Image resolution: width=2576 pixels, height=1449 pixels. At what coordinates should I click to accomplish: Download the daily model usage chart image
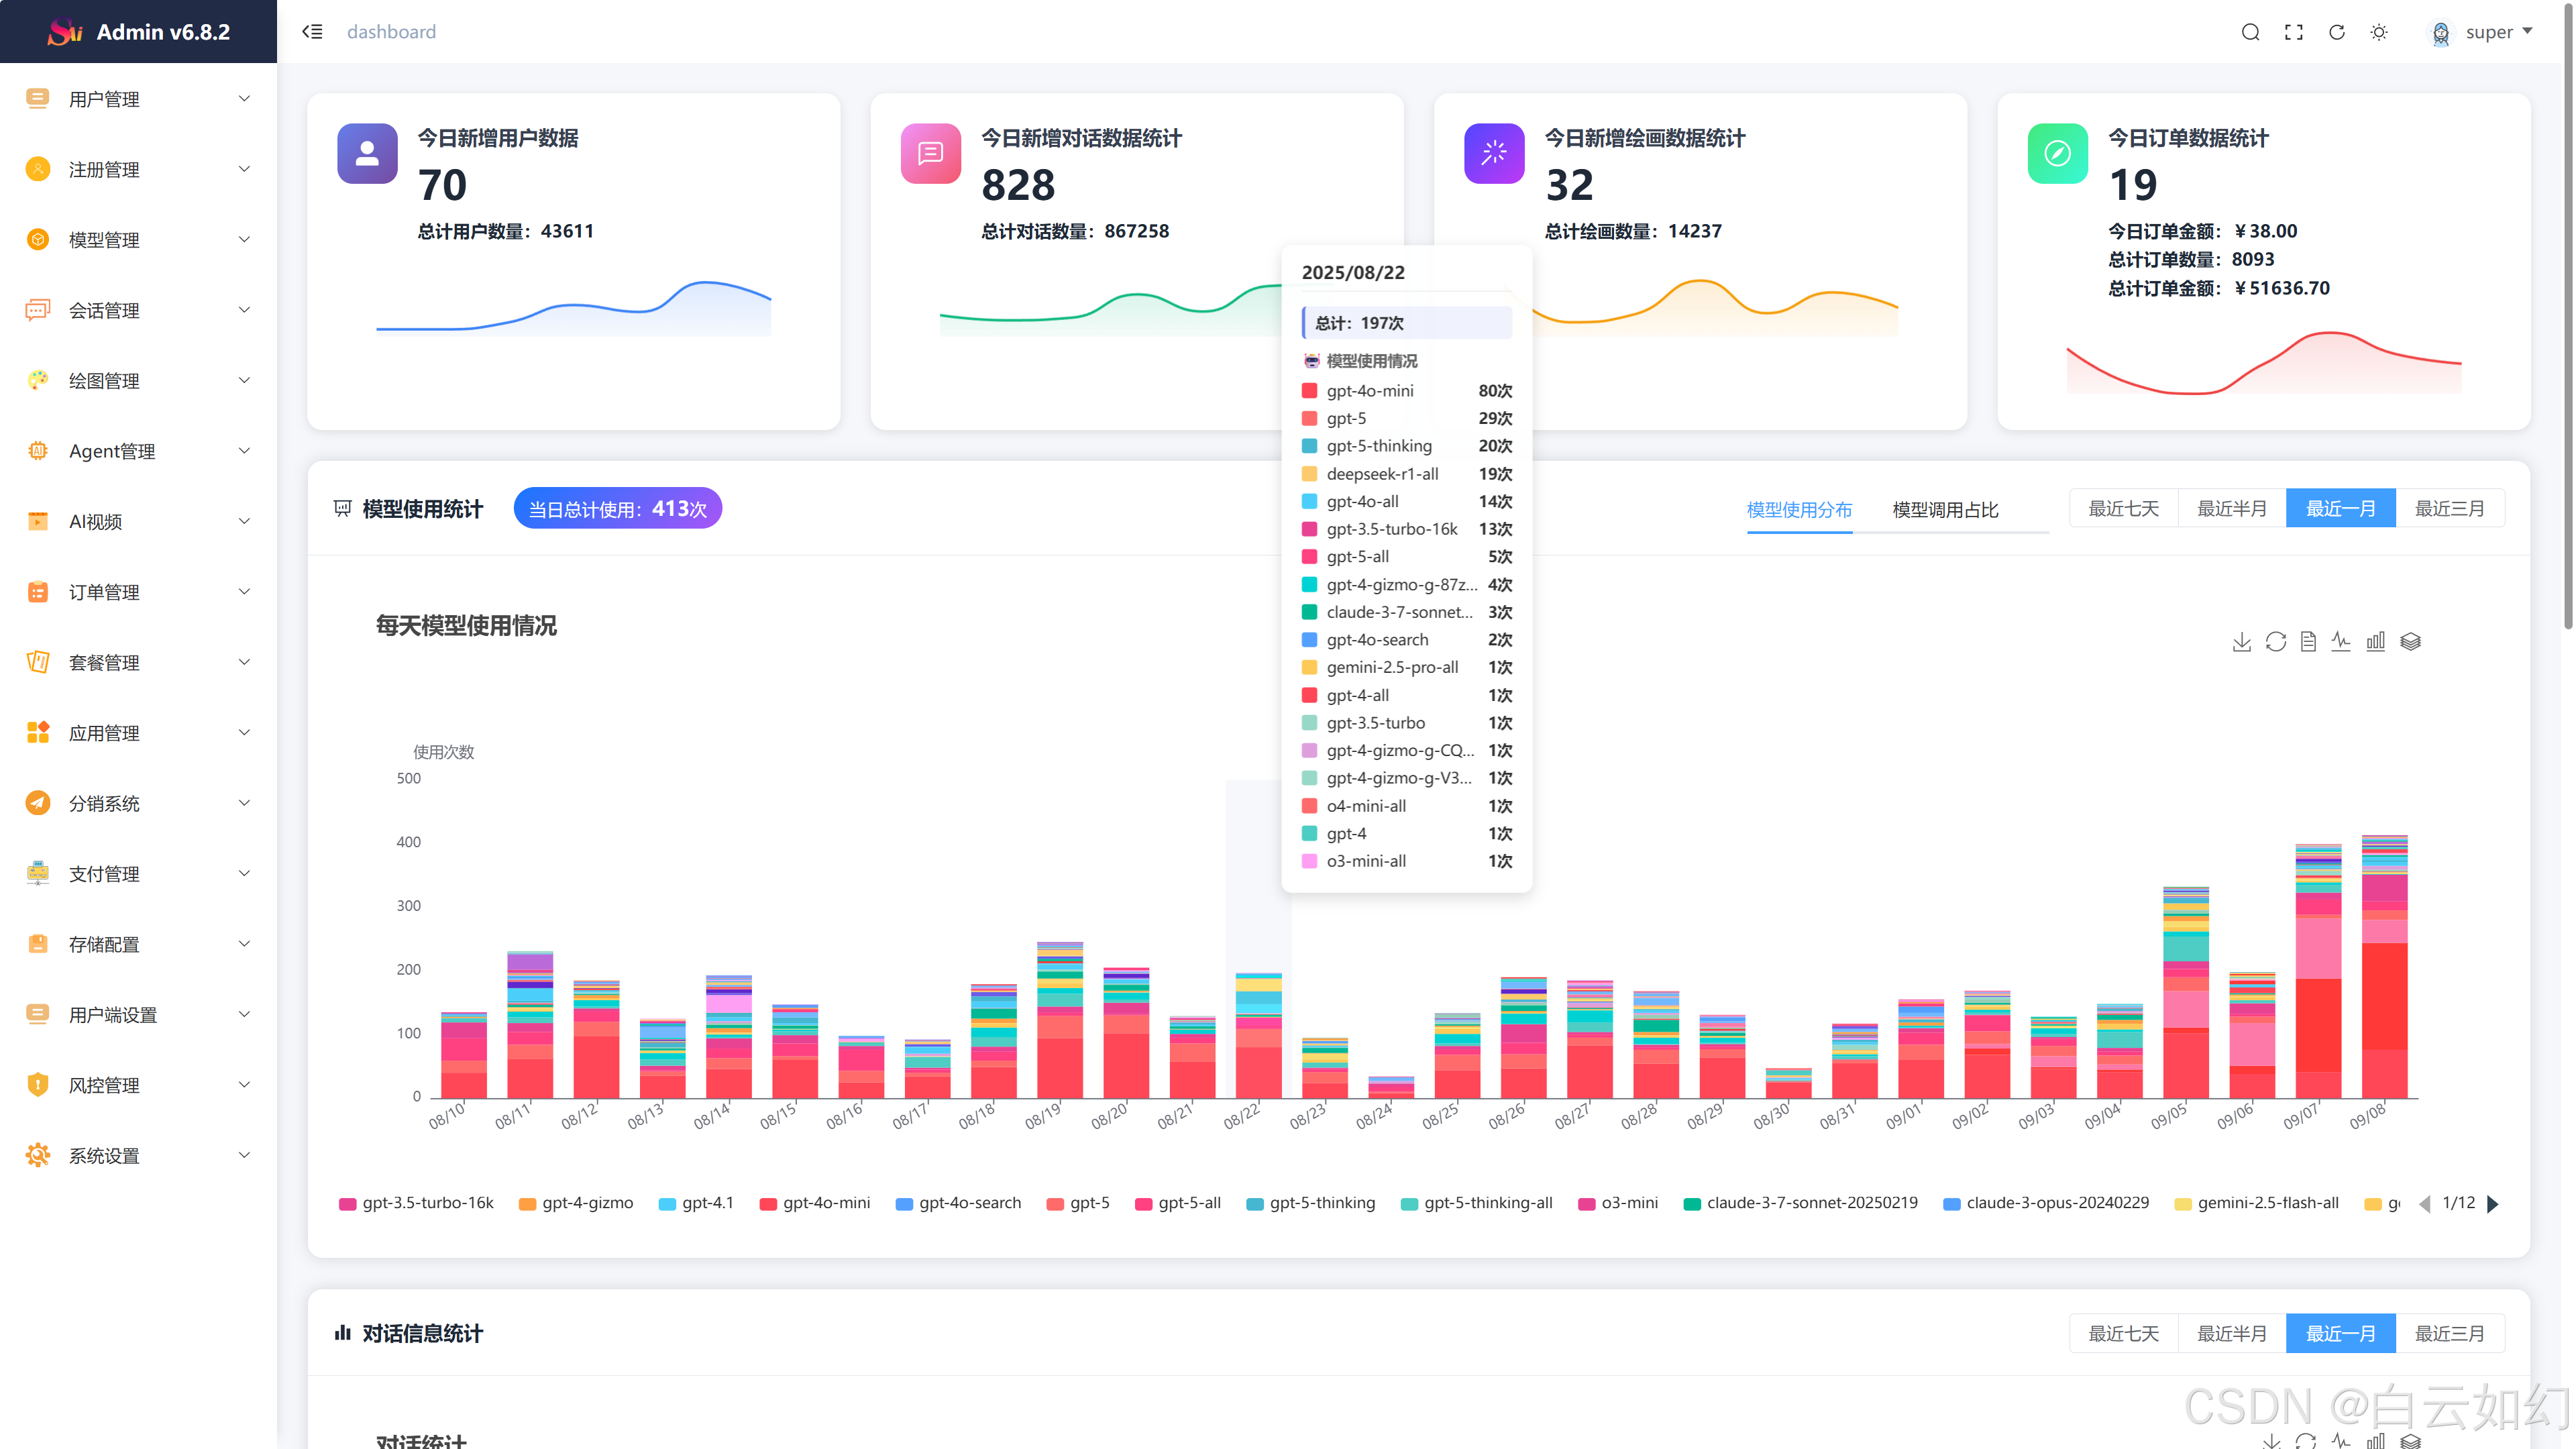(2241, 642)
